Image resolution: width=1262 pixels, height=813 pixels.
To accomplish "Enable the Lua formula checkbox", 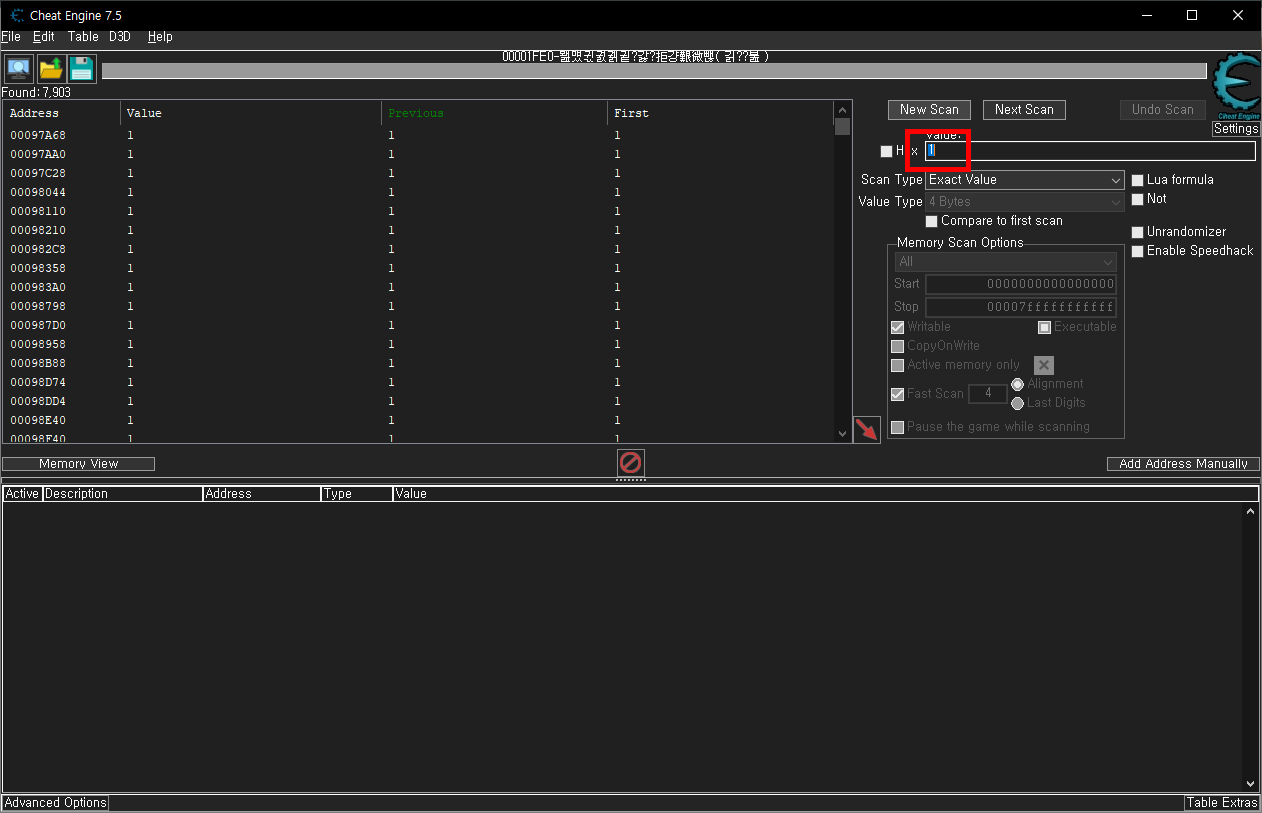I will pyautogui.click(x=1138, y=180).
